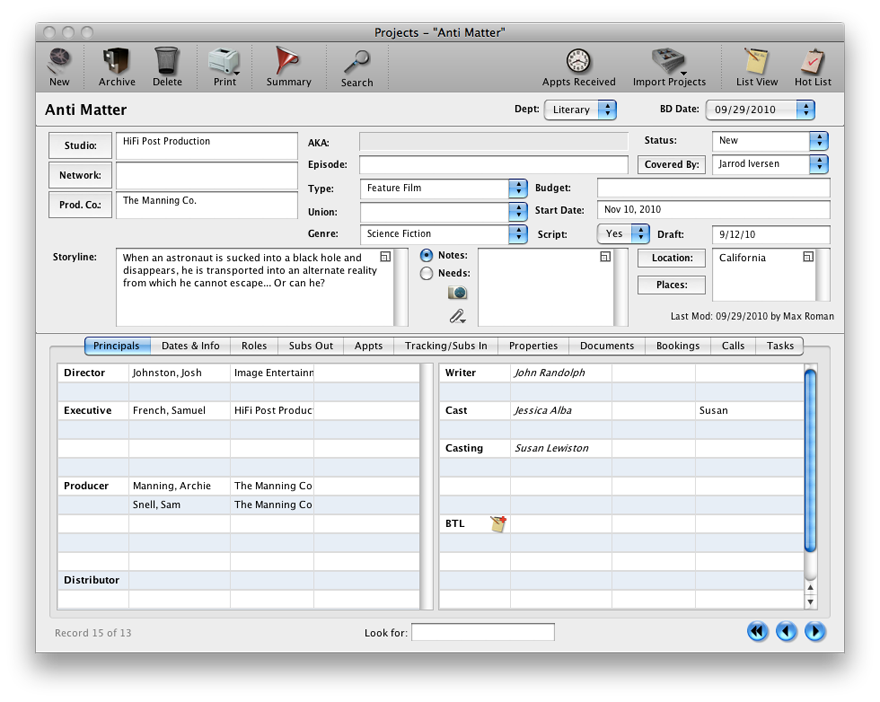This screenshot has width=880, height=702.
Task: Click the AKA input field
Action: point(493,141)
